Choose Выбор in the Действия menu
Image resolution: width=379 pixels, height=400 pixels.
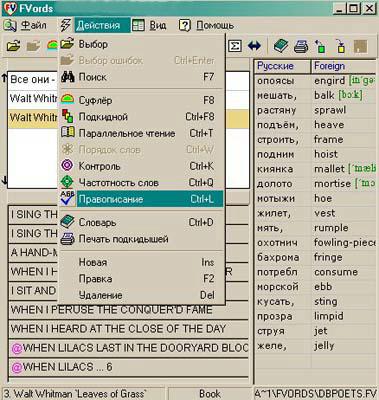[142, 44]
